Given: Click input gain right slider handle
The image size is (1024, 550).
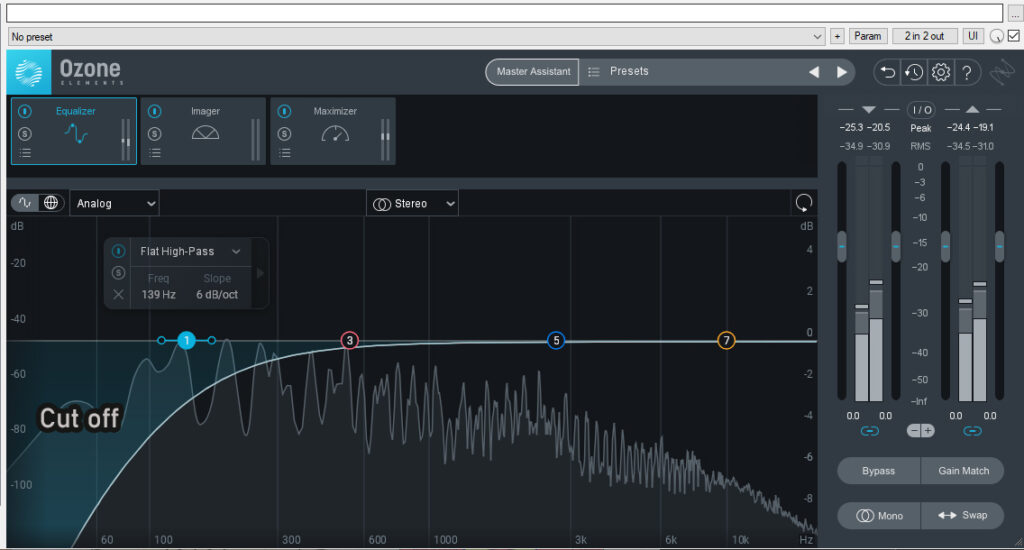Looking at the screenshot, I should click(x=896, y=247).
